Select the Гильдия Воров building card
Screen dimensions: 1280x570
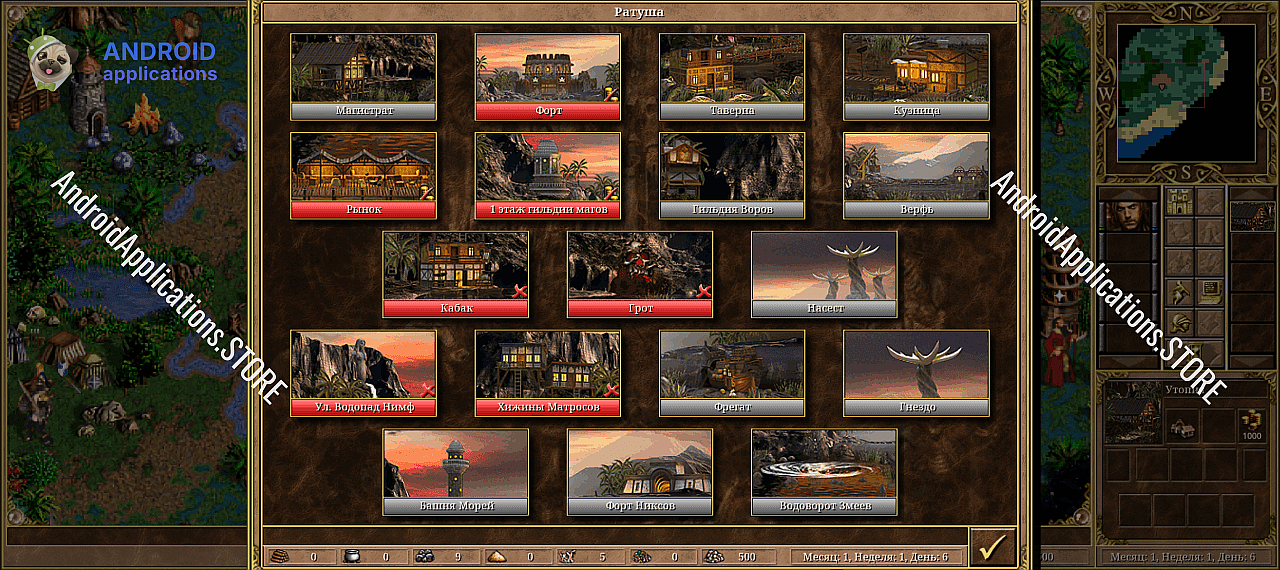point(731,175)
